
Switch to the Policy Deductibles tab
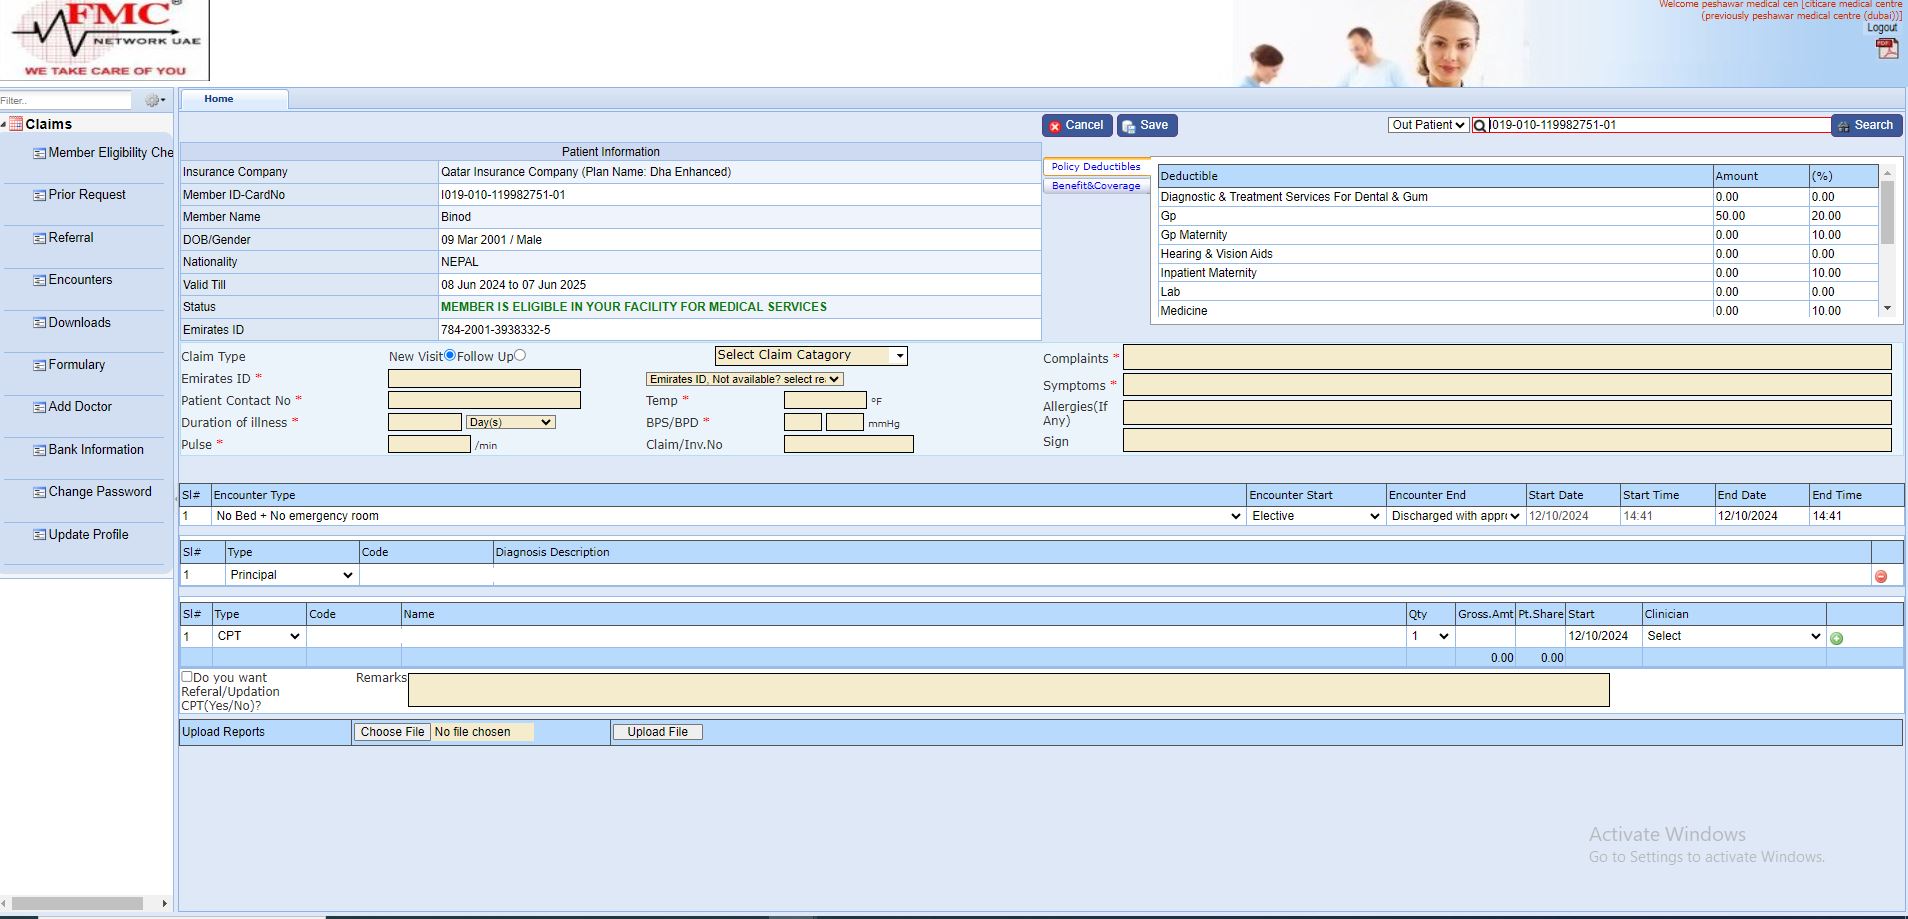coord(1096,167)
